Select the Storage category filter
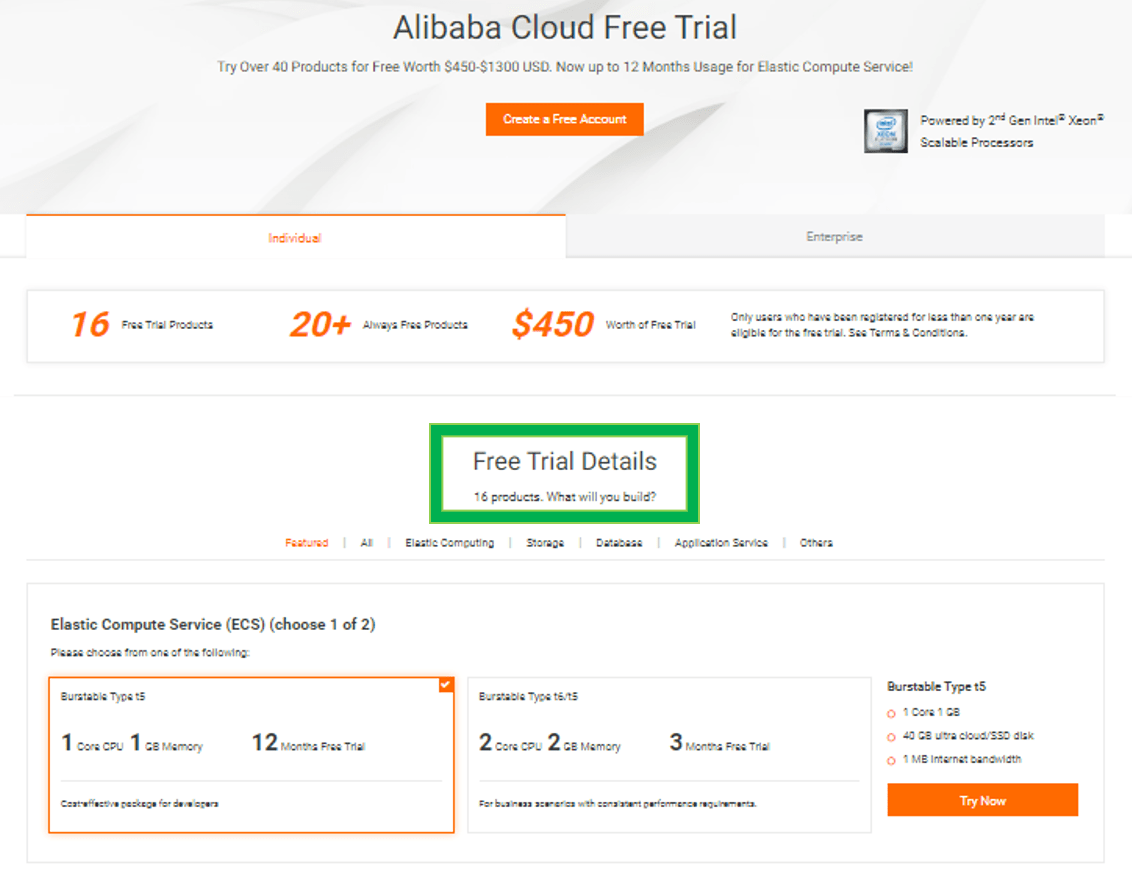1132x871 pixels. (x=544, y=542)
